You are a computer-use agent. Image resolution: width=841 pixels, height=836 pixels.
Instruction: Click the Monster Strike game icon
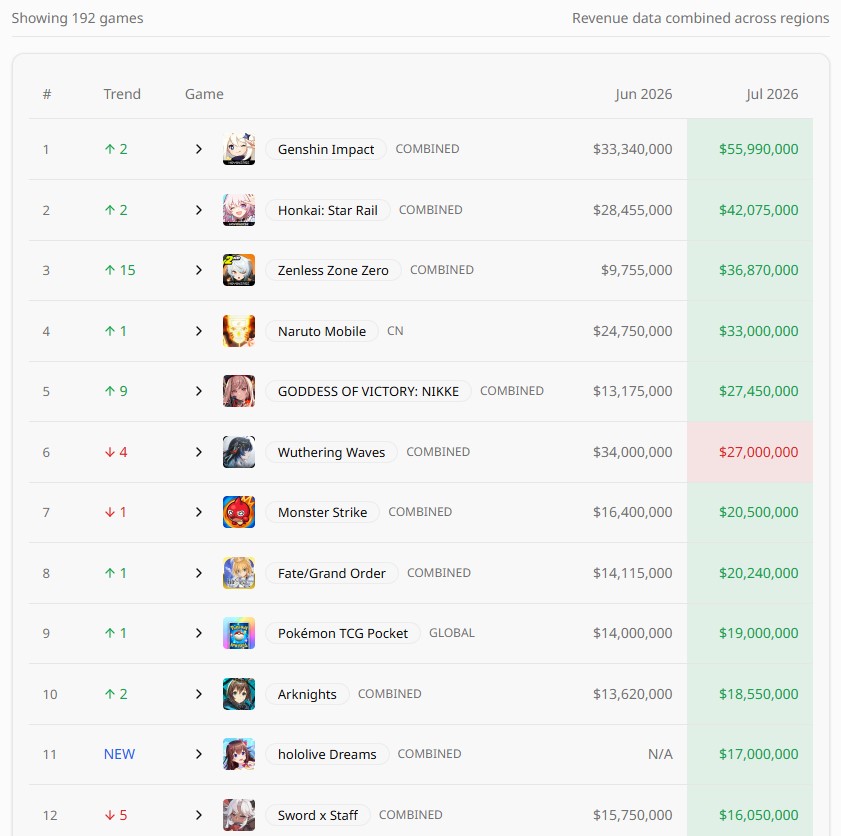(x=239, y=512)
